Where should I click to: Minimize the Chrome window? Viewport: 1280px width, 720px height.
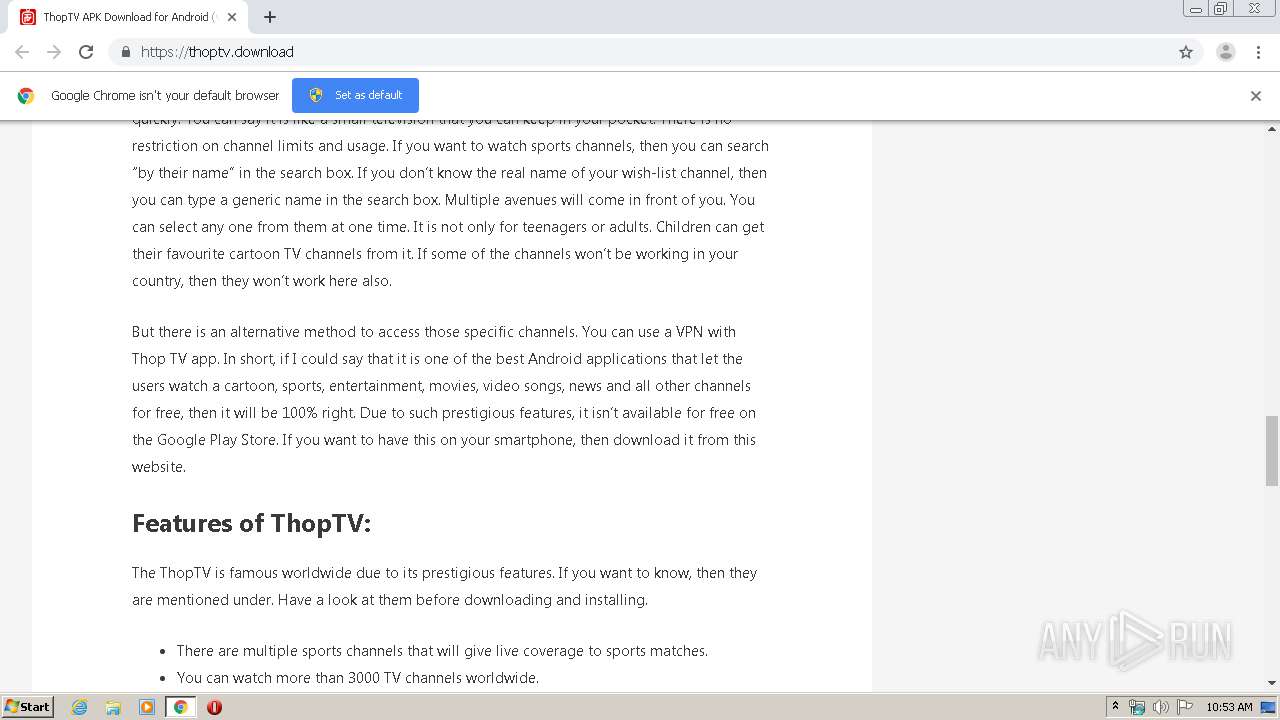1195,9
